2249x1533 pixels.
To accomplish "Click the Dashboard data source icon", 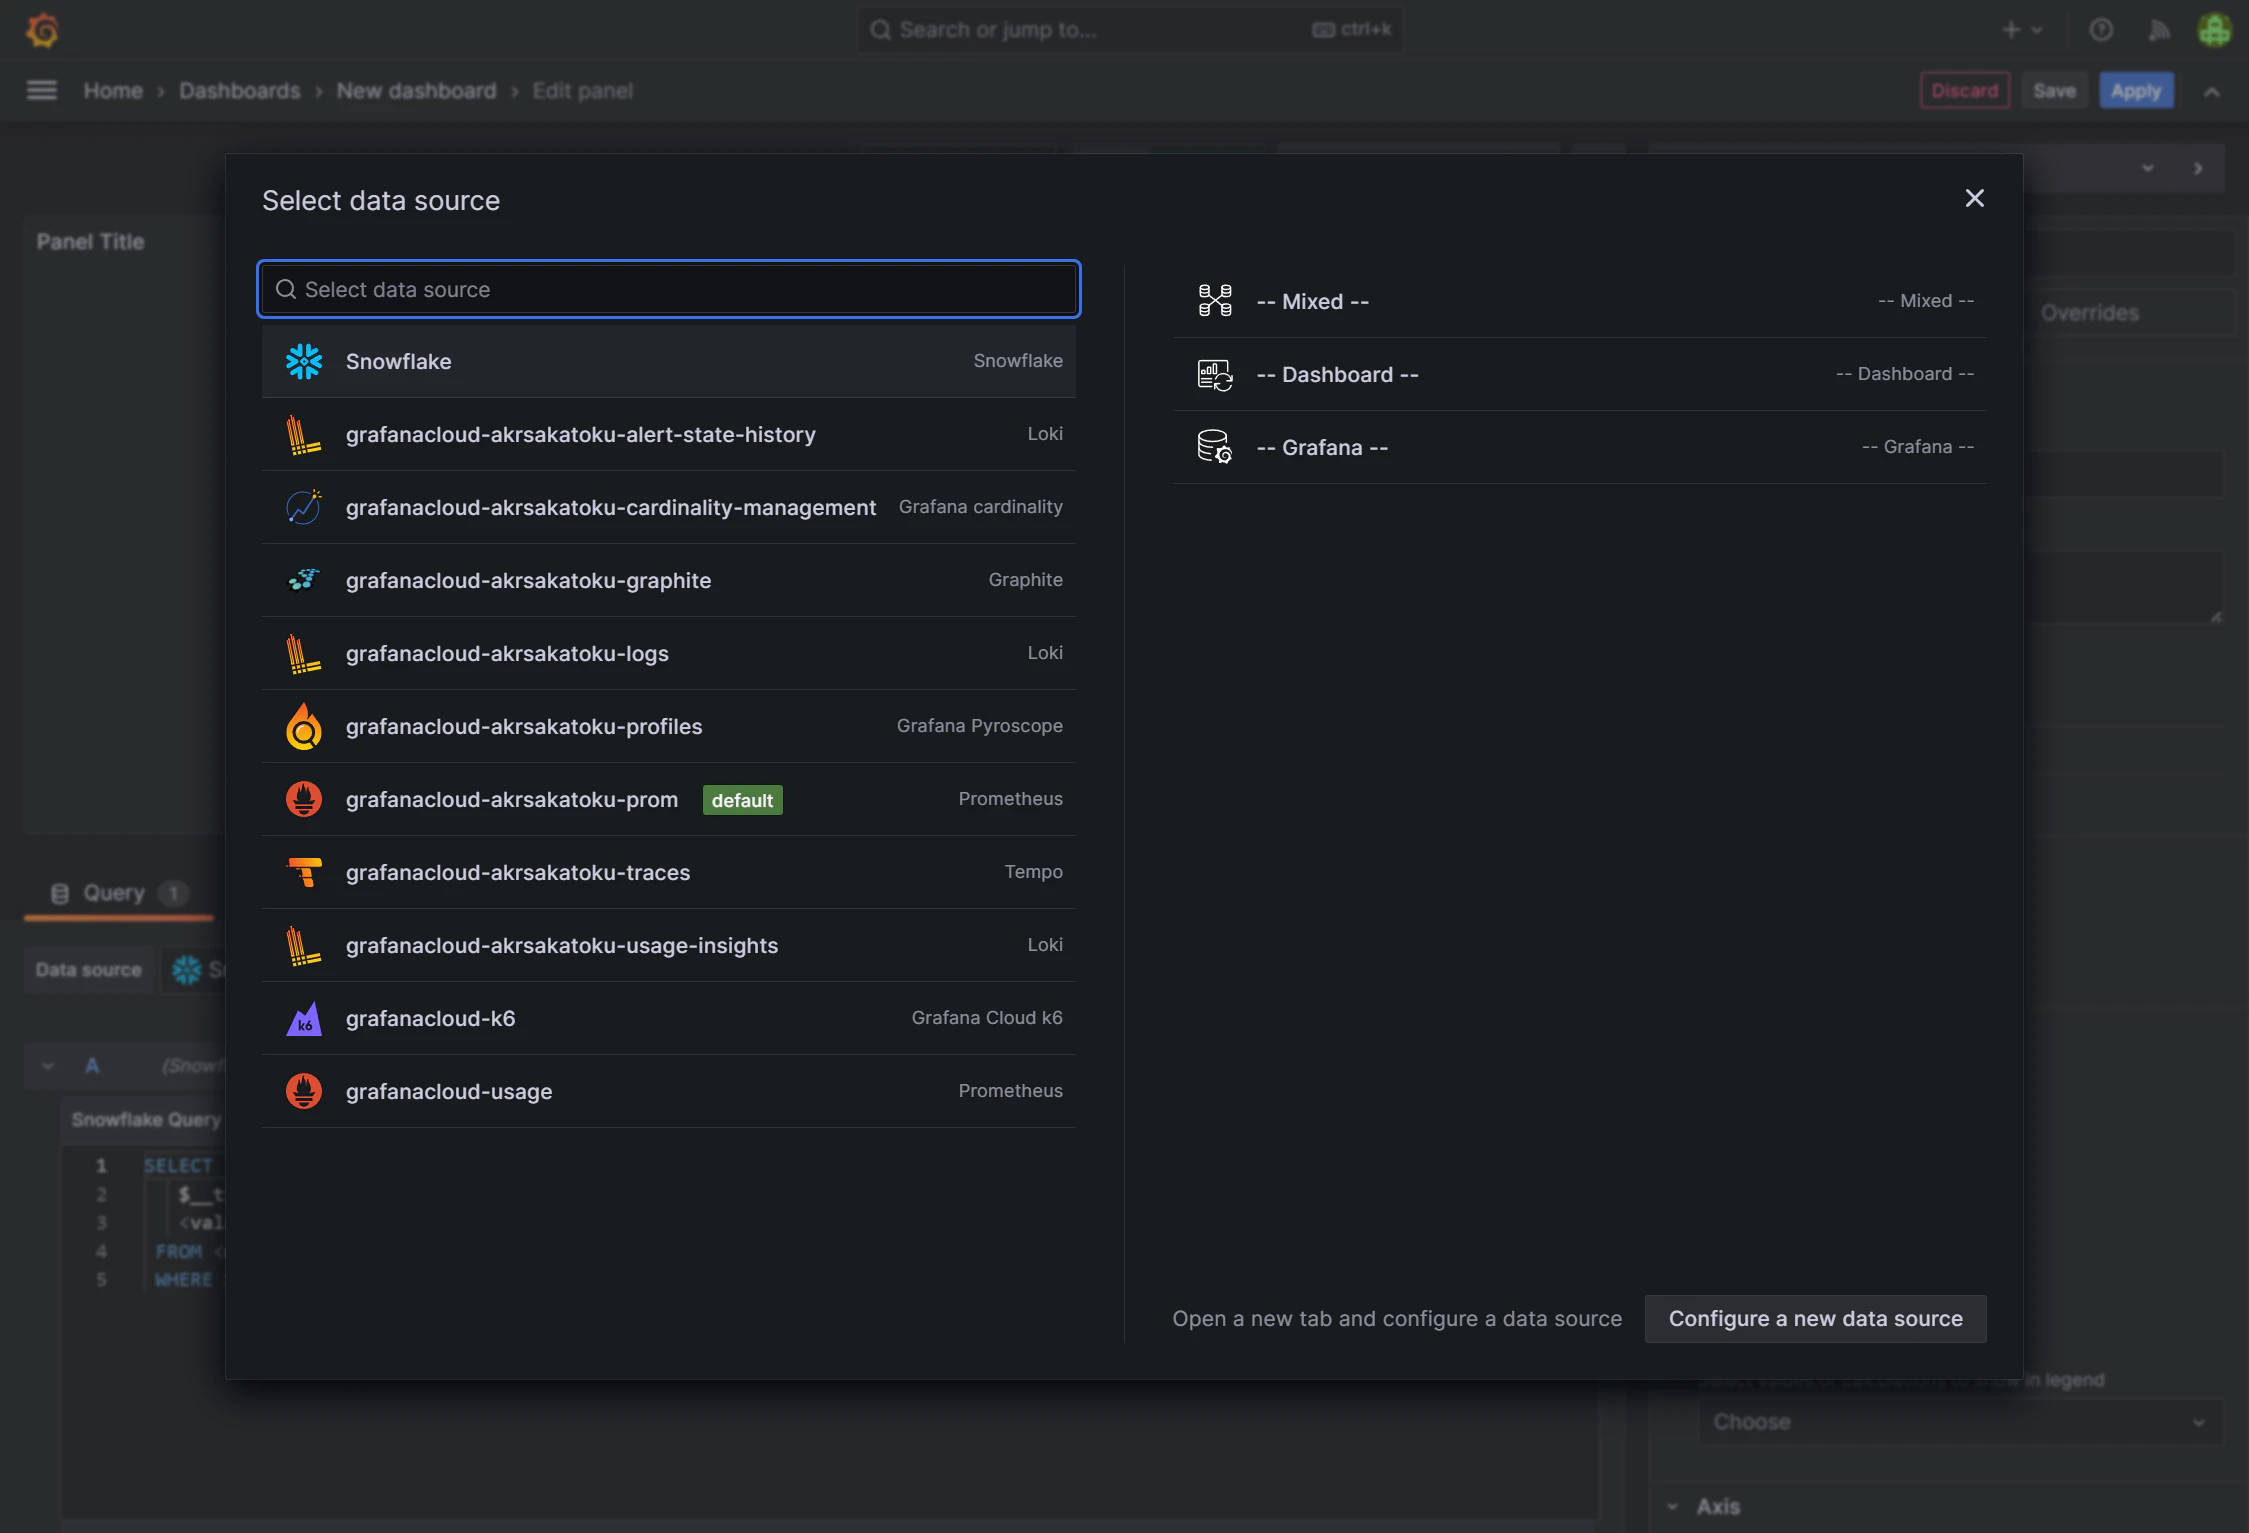I will pos(1215,374).
